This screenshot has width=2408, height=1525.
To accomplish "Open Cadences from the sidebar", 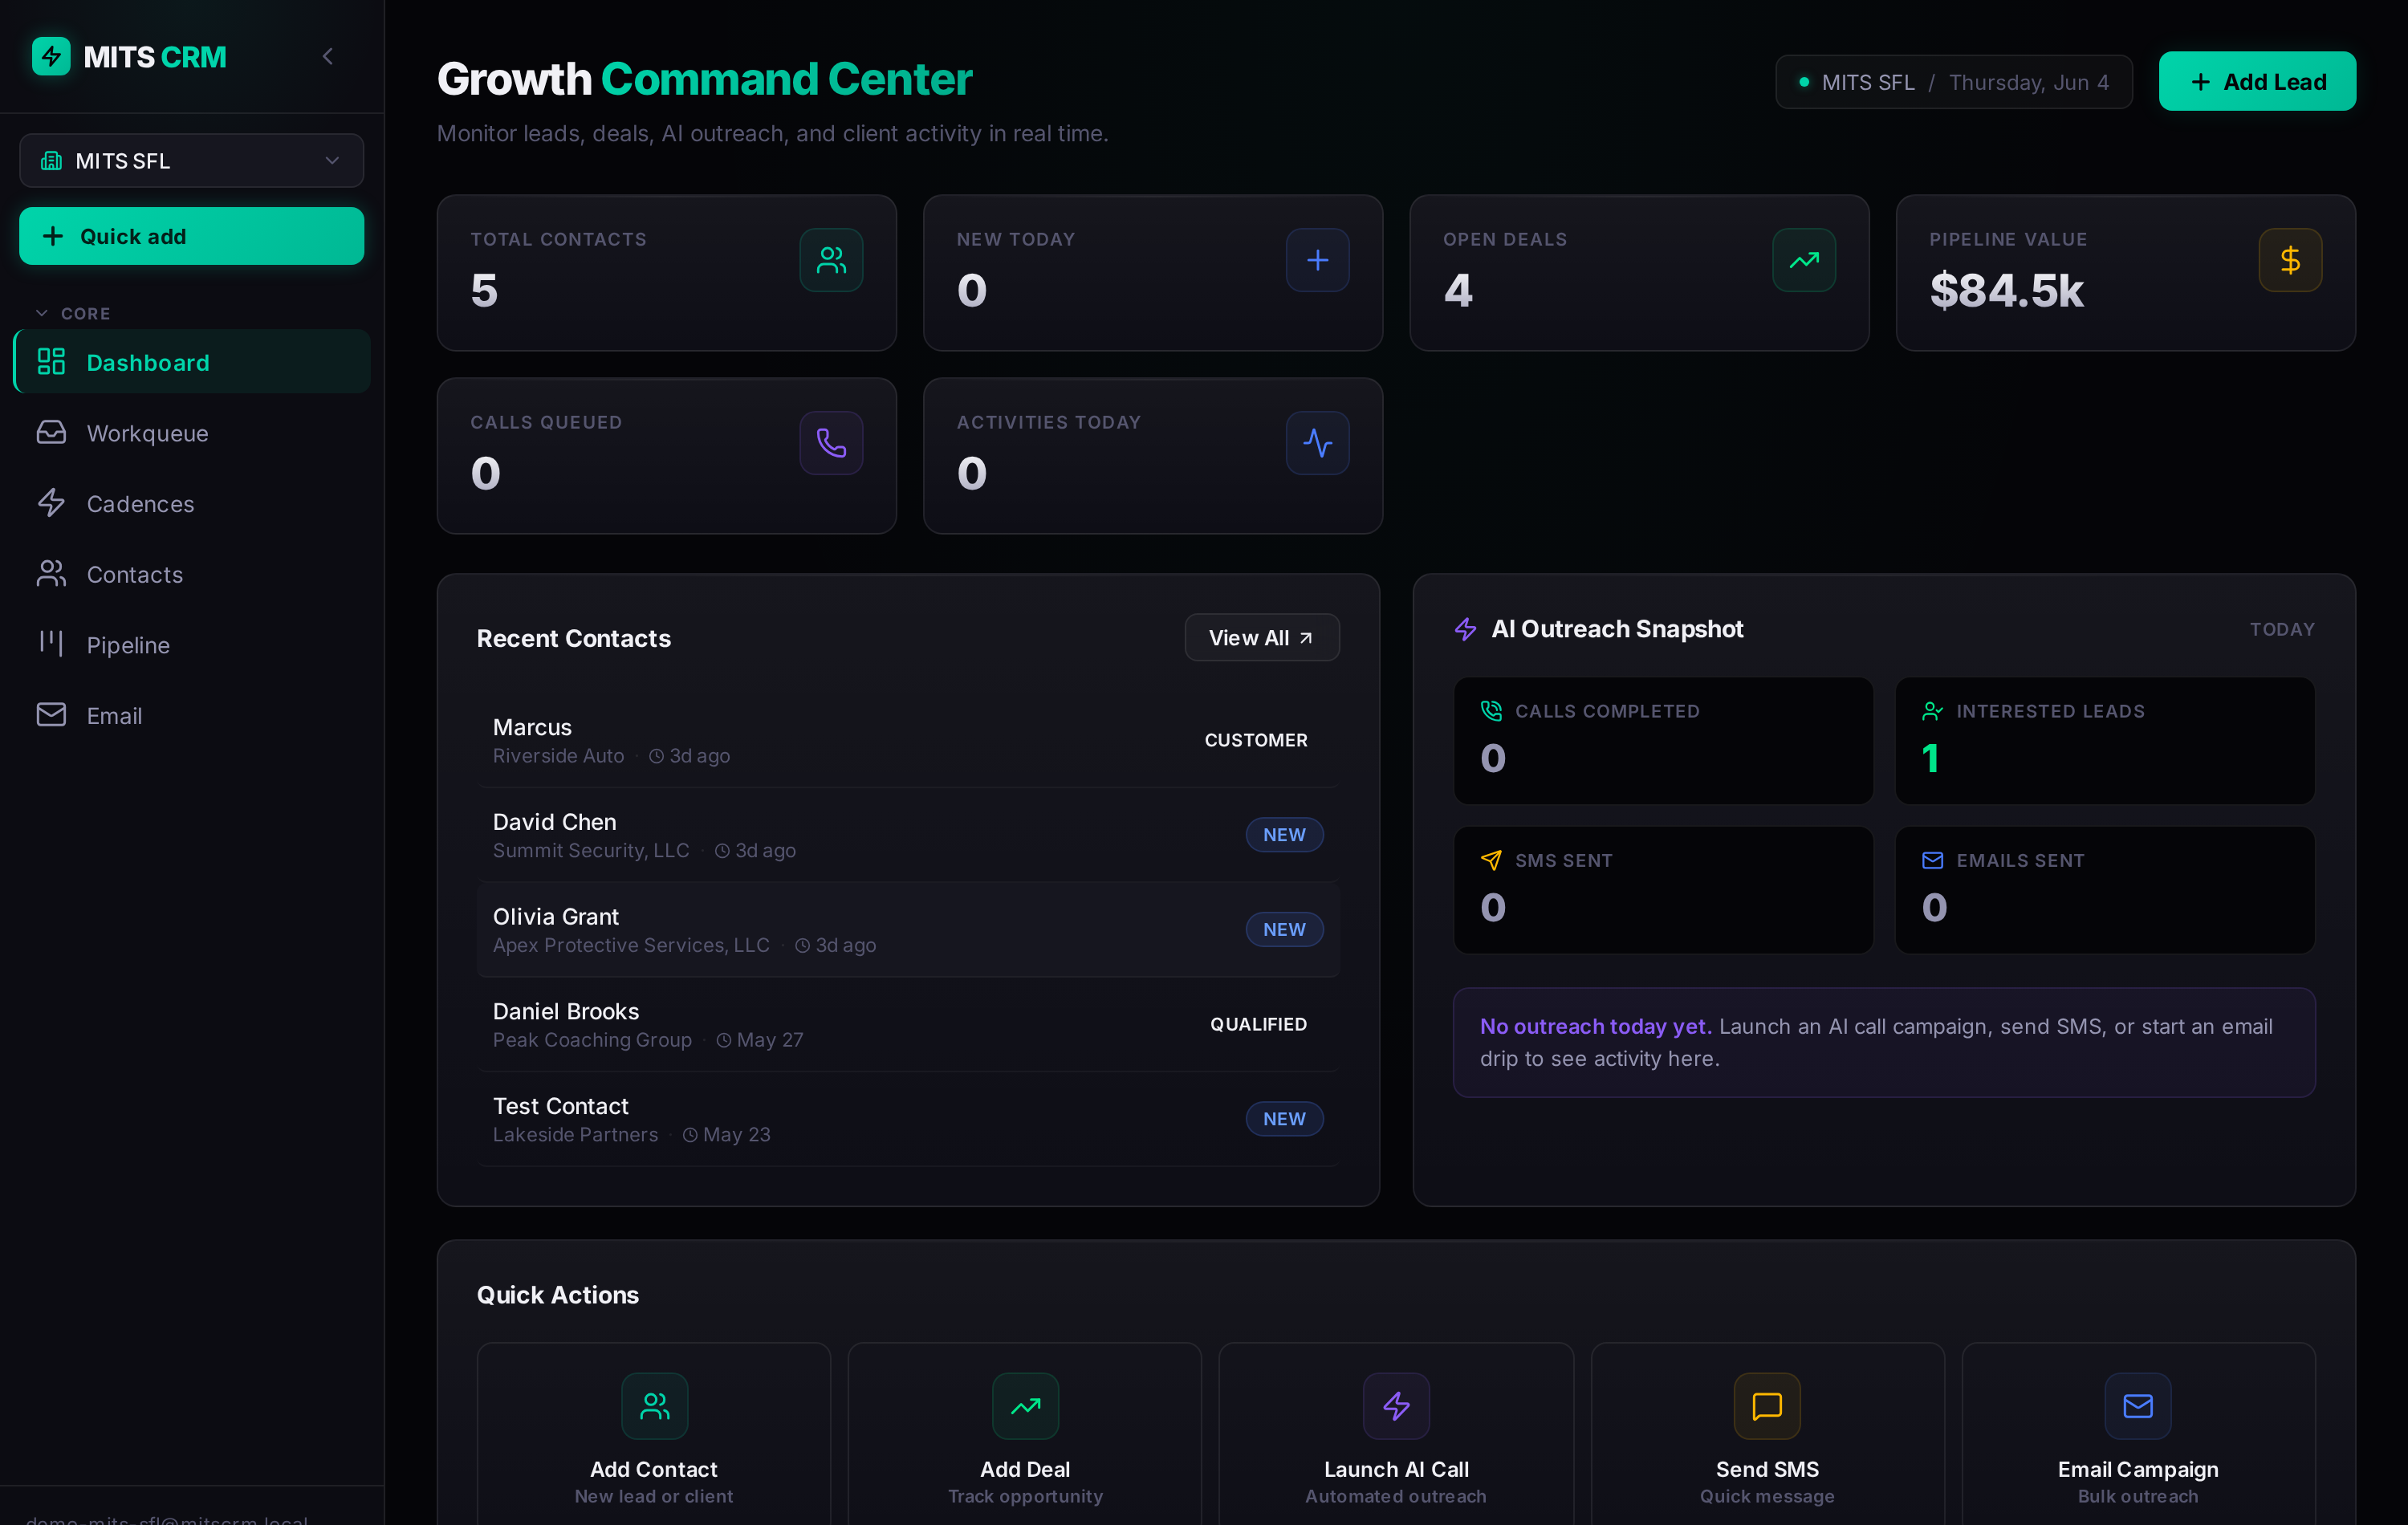I will coord(192,503).
